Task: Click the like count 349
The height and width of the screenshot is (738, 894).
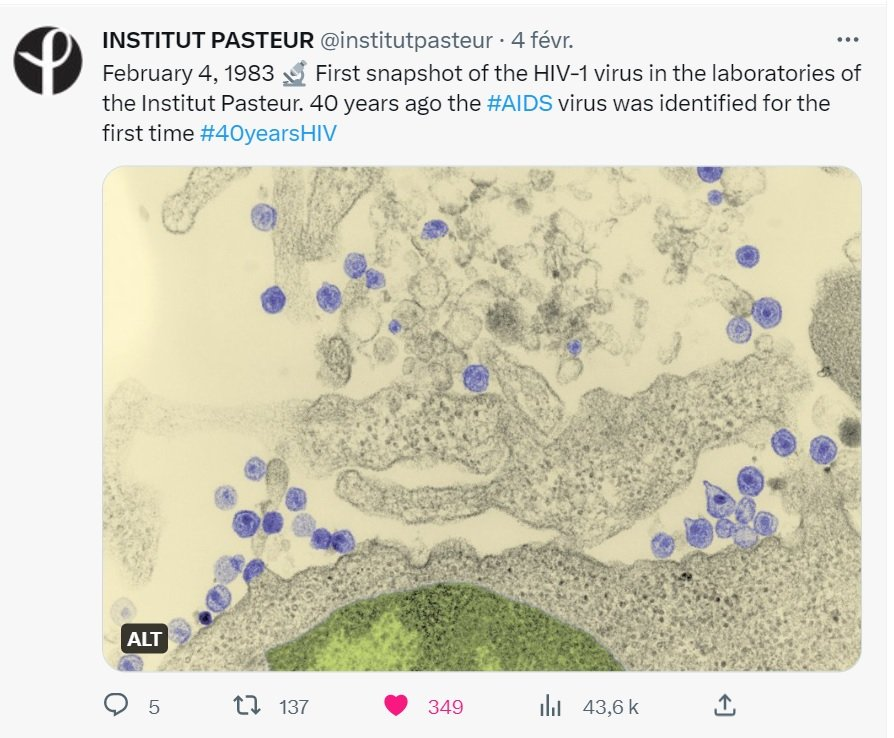Action: tap(445, 707)
